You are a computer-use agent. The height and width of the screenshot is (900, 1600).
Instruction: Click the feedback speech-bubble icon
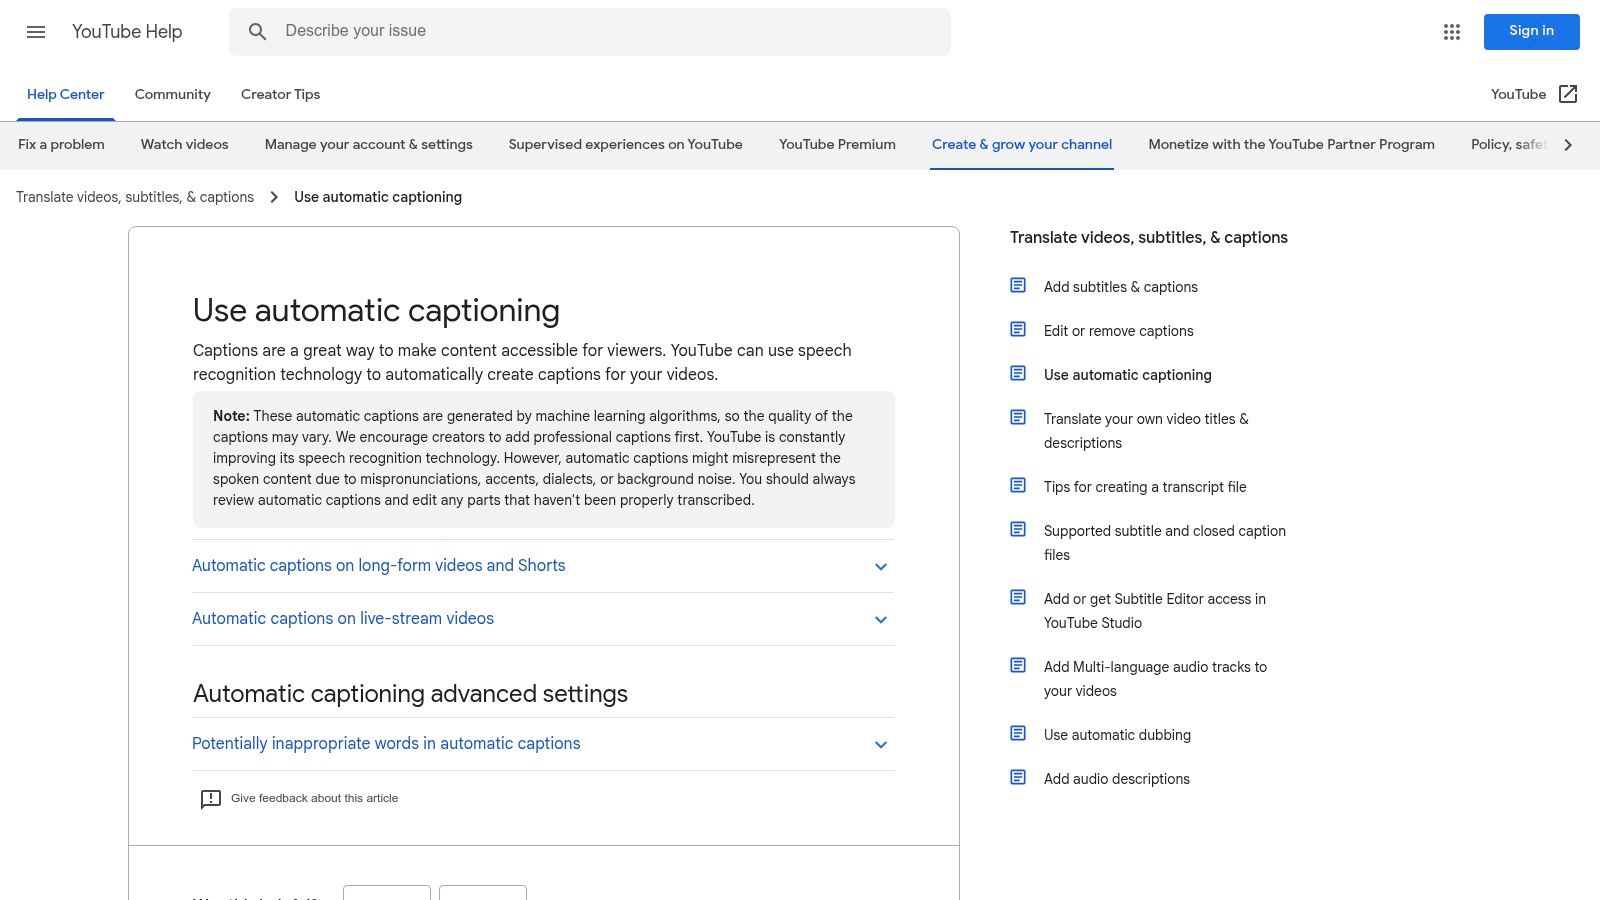point(210,798)
